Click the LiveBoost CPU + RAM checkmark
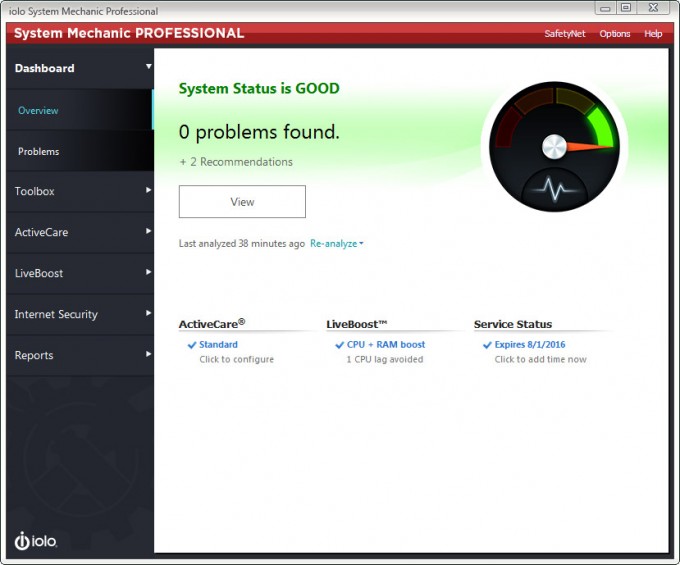The height and width of the screenshot is (565, 680). (x=340, y=345)
